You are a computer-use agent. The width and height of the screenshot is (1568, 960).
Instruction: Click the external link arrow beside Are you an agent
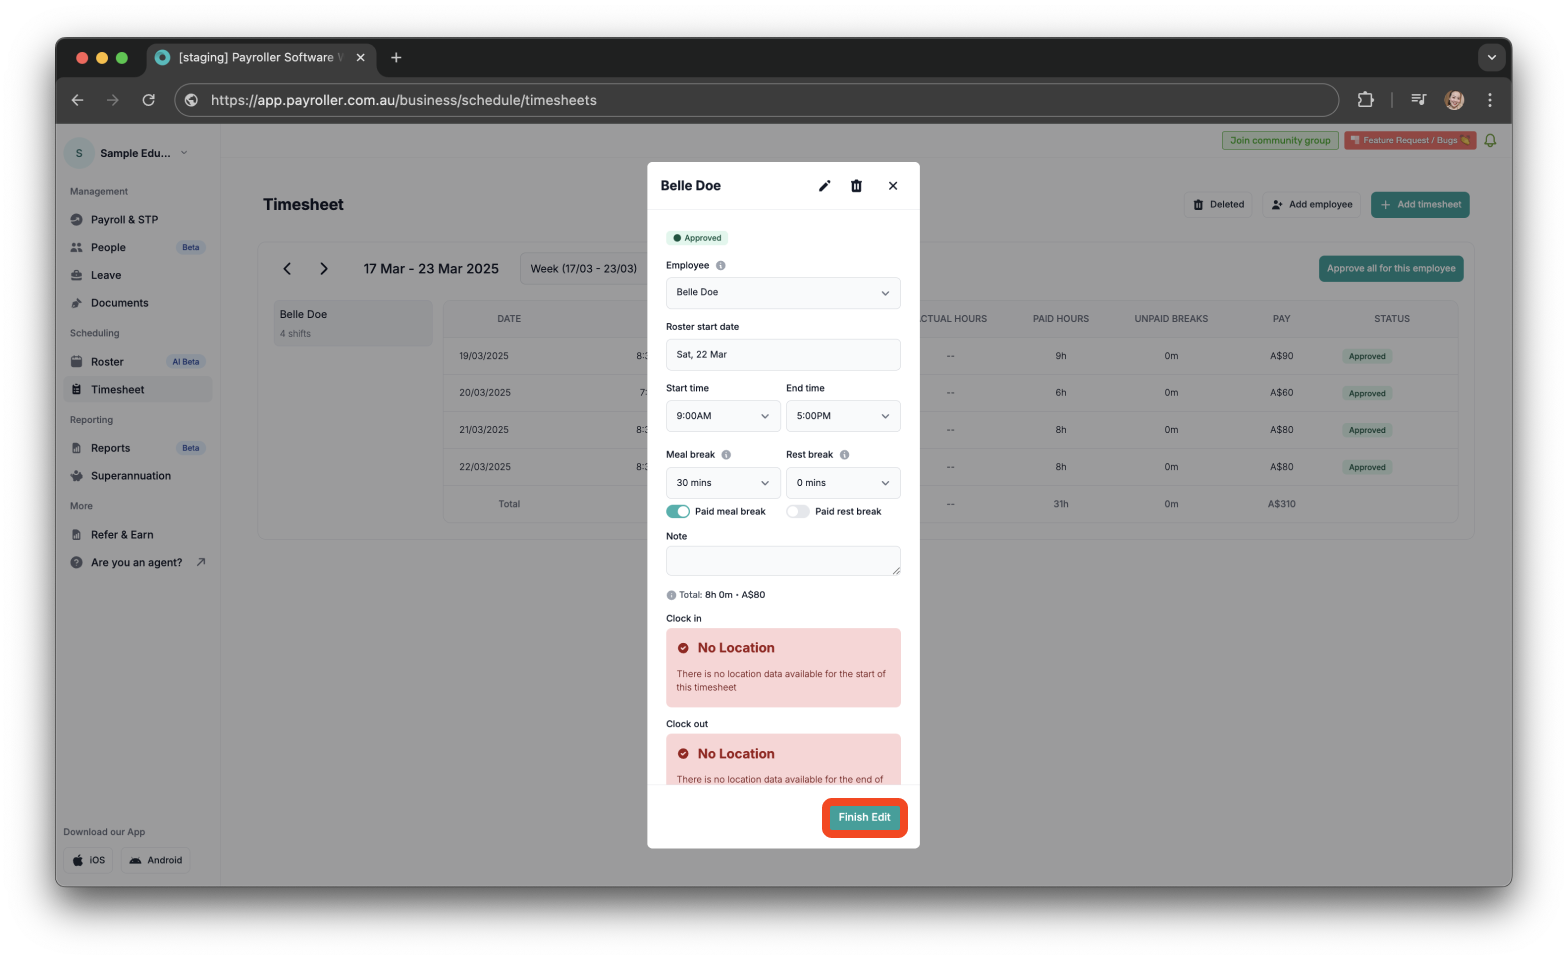coord(201,562)
